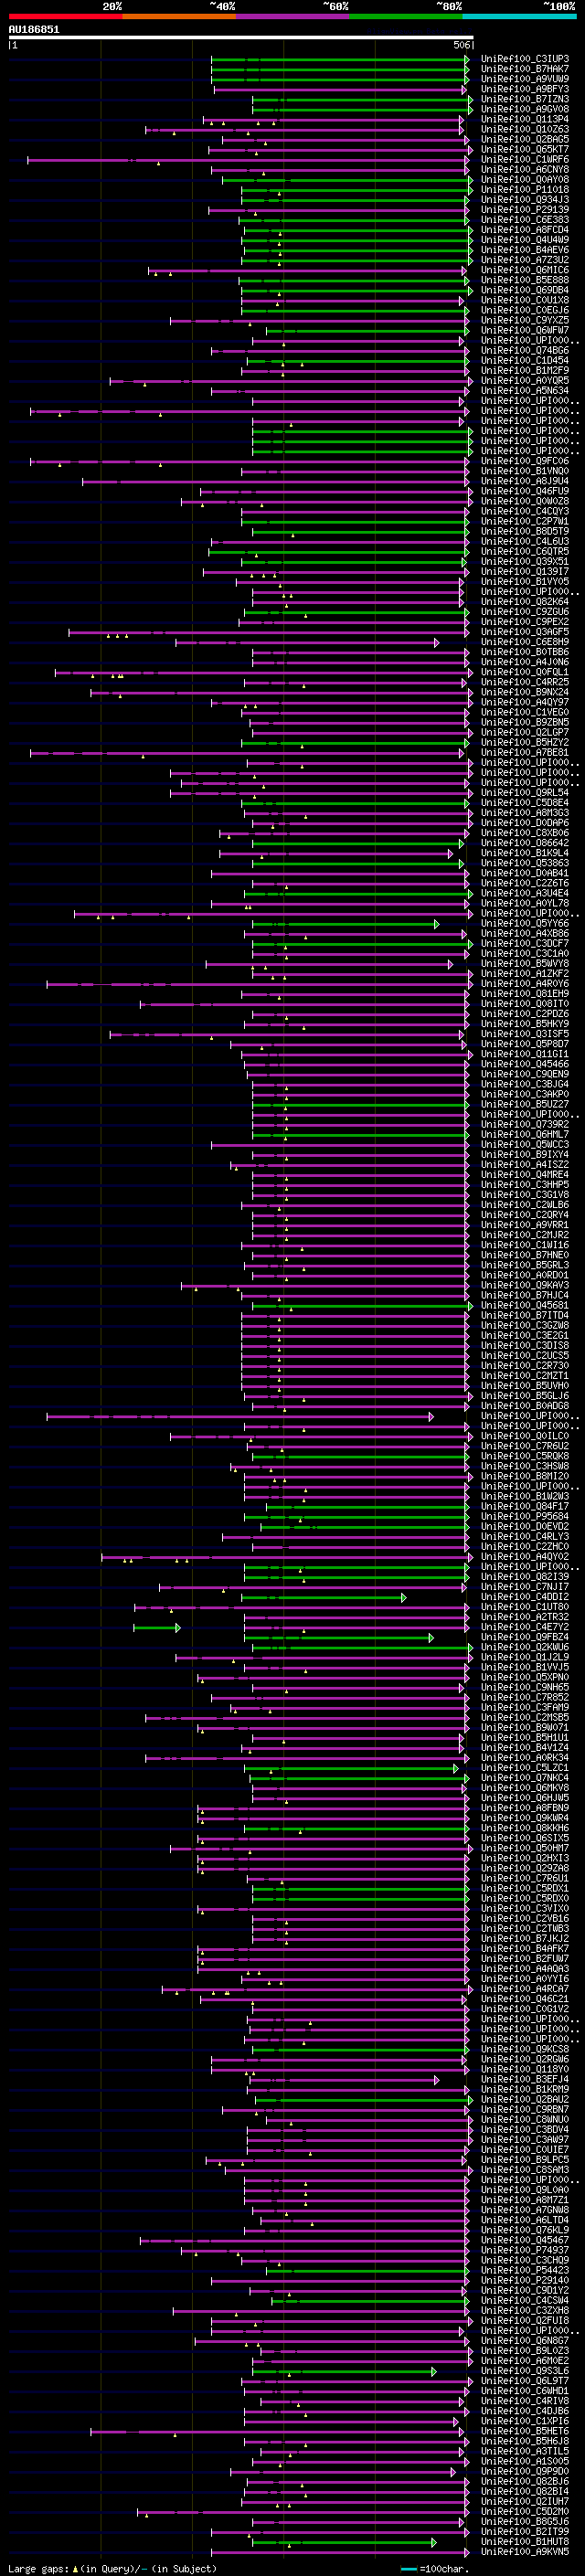Select hit UniRef100_C0EGJ6

(x=524, y=311)
